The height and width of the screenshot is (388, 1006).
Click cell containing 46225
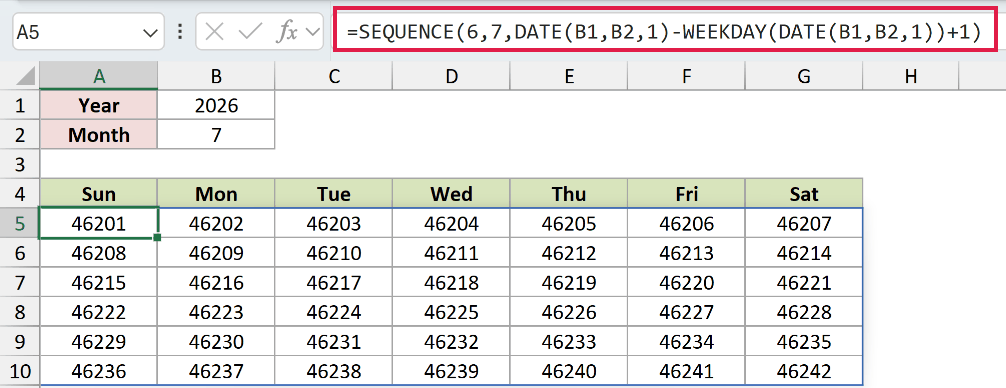click(x=452, y=312)
